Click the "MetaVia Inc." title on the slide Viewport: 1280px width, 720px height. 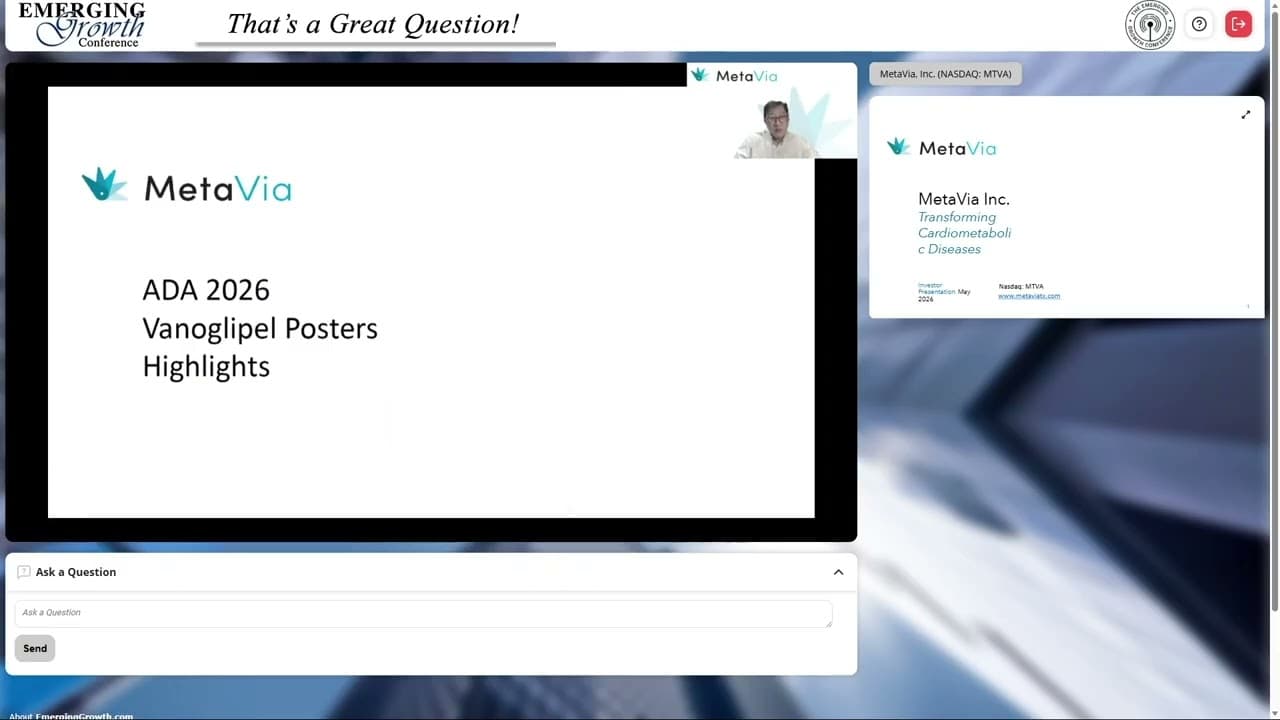964,199
